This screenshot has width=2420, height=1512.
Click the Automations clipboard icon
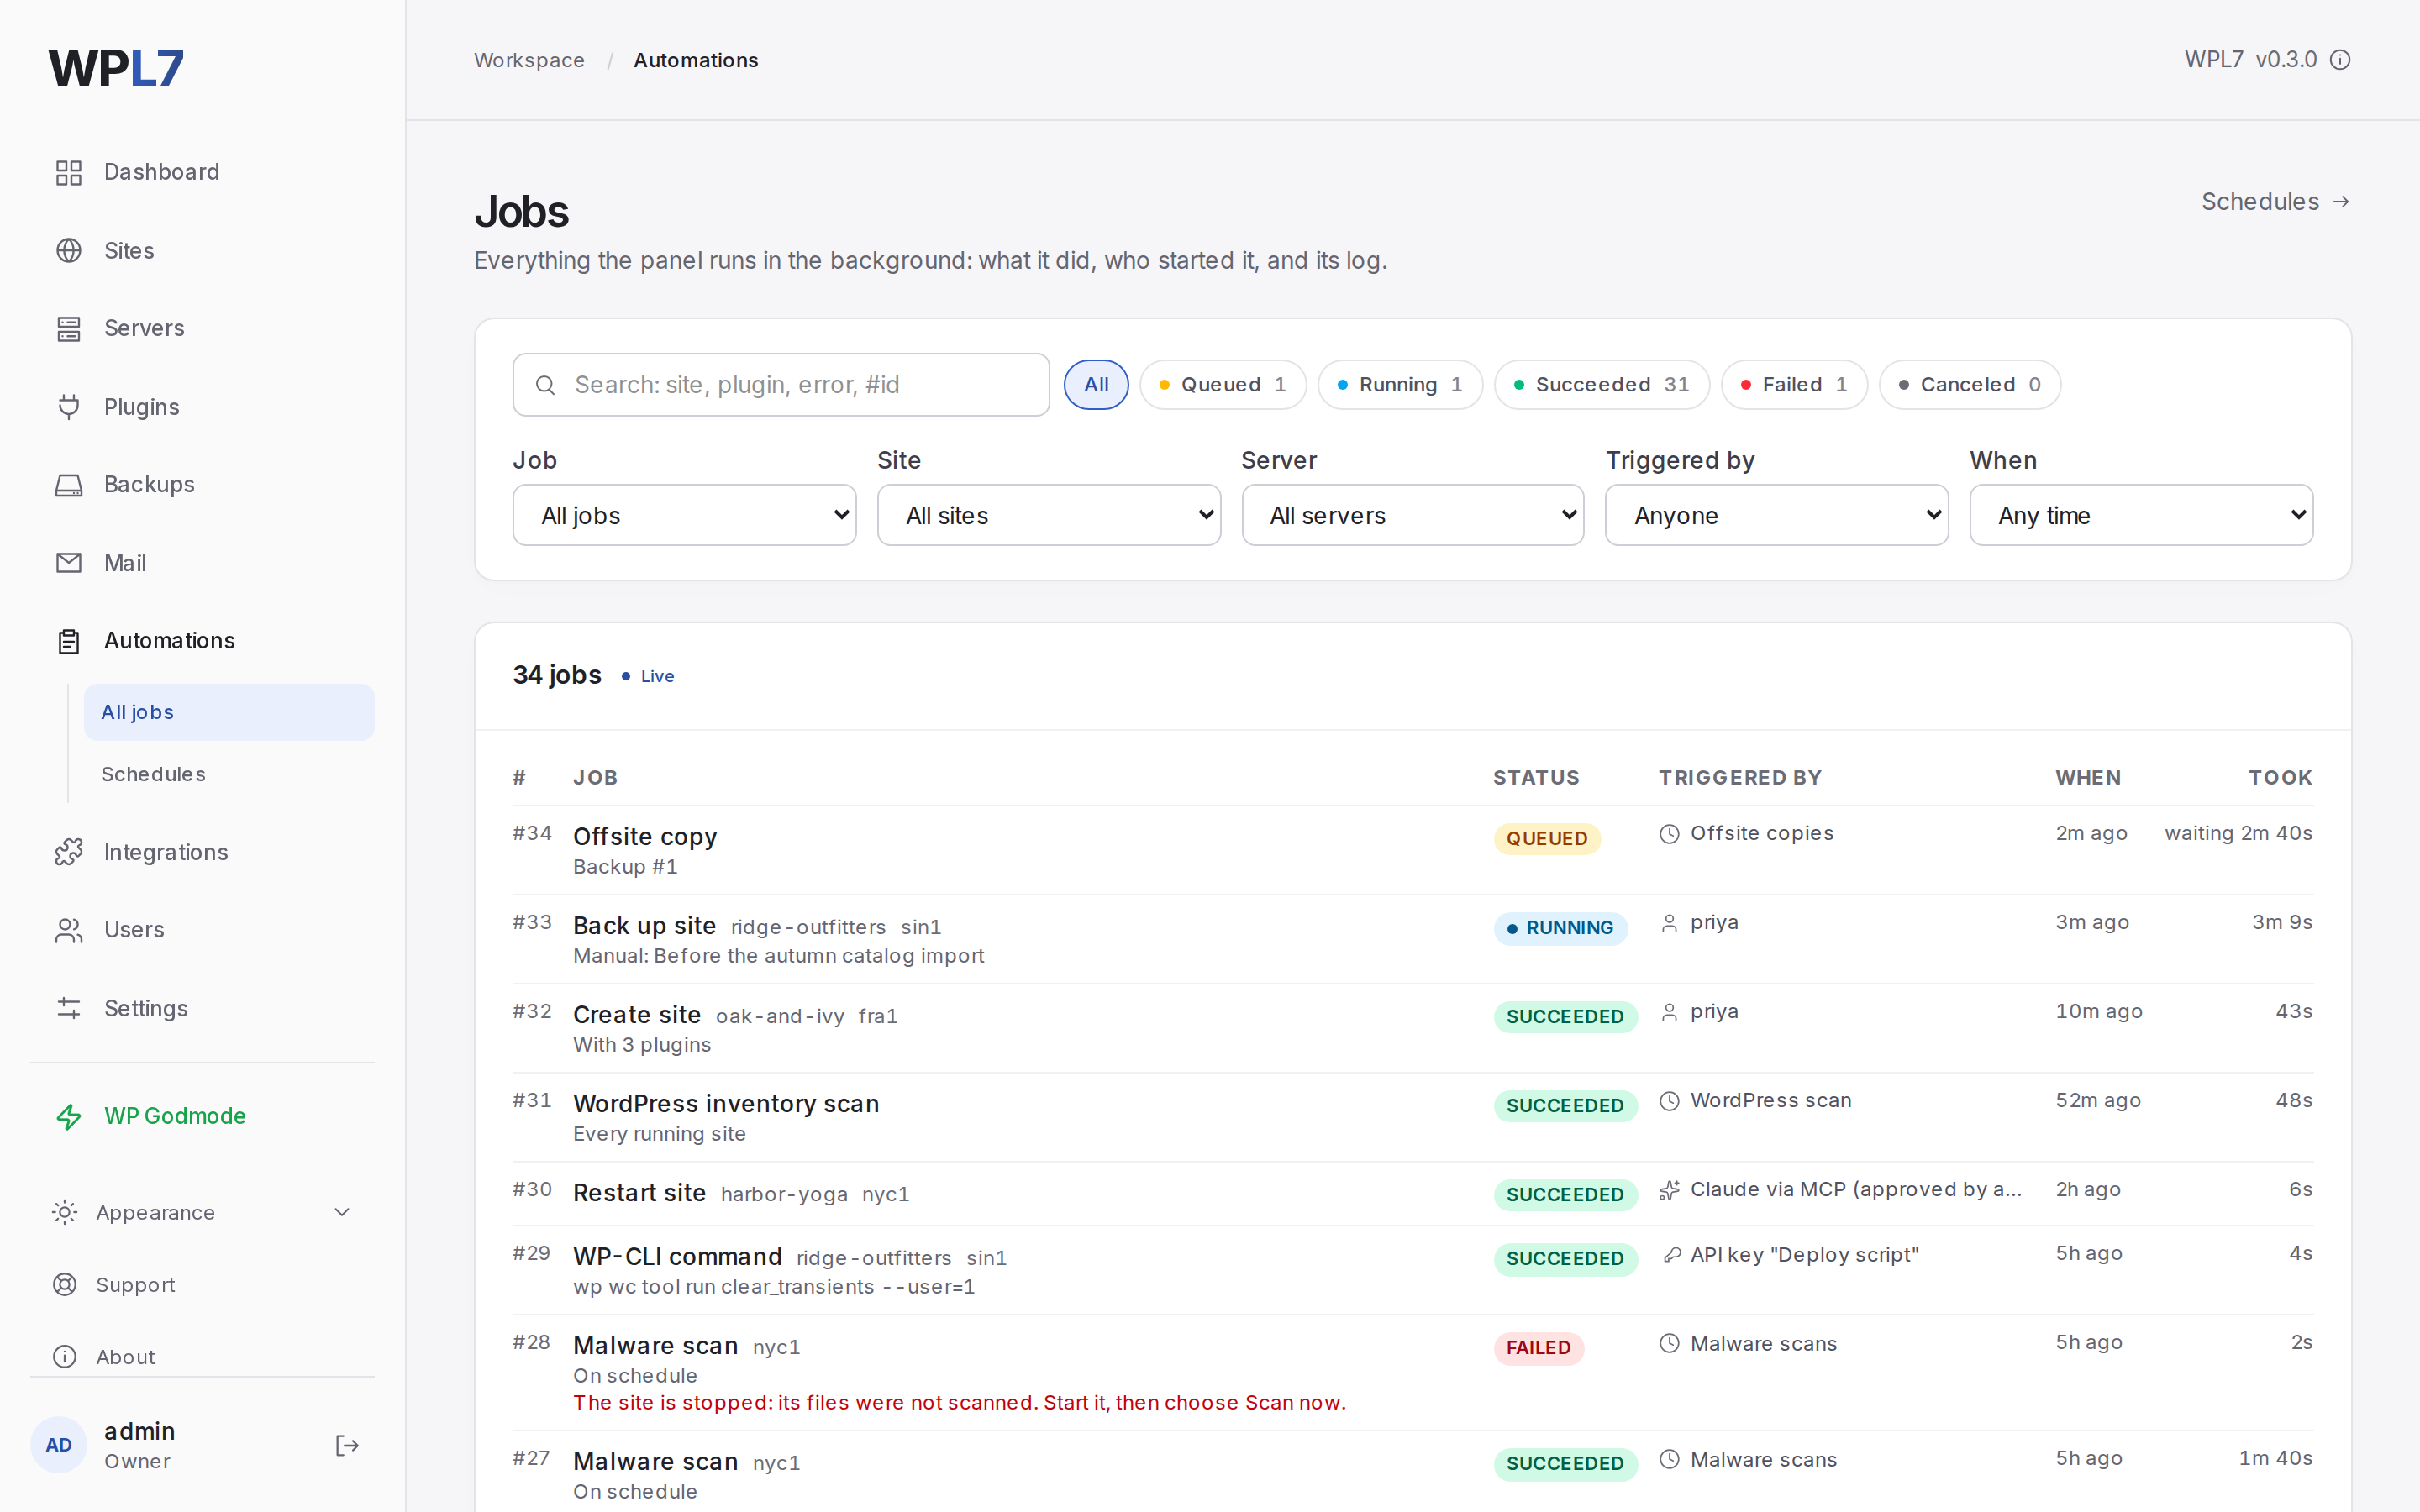click(68, 641)
